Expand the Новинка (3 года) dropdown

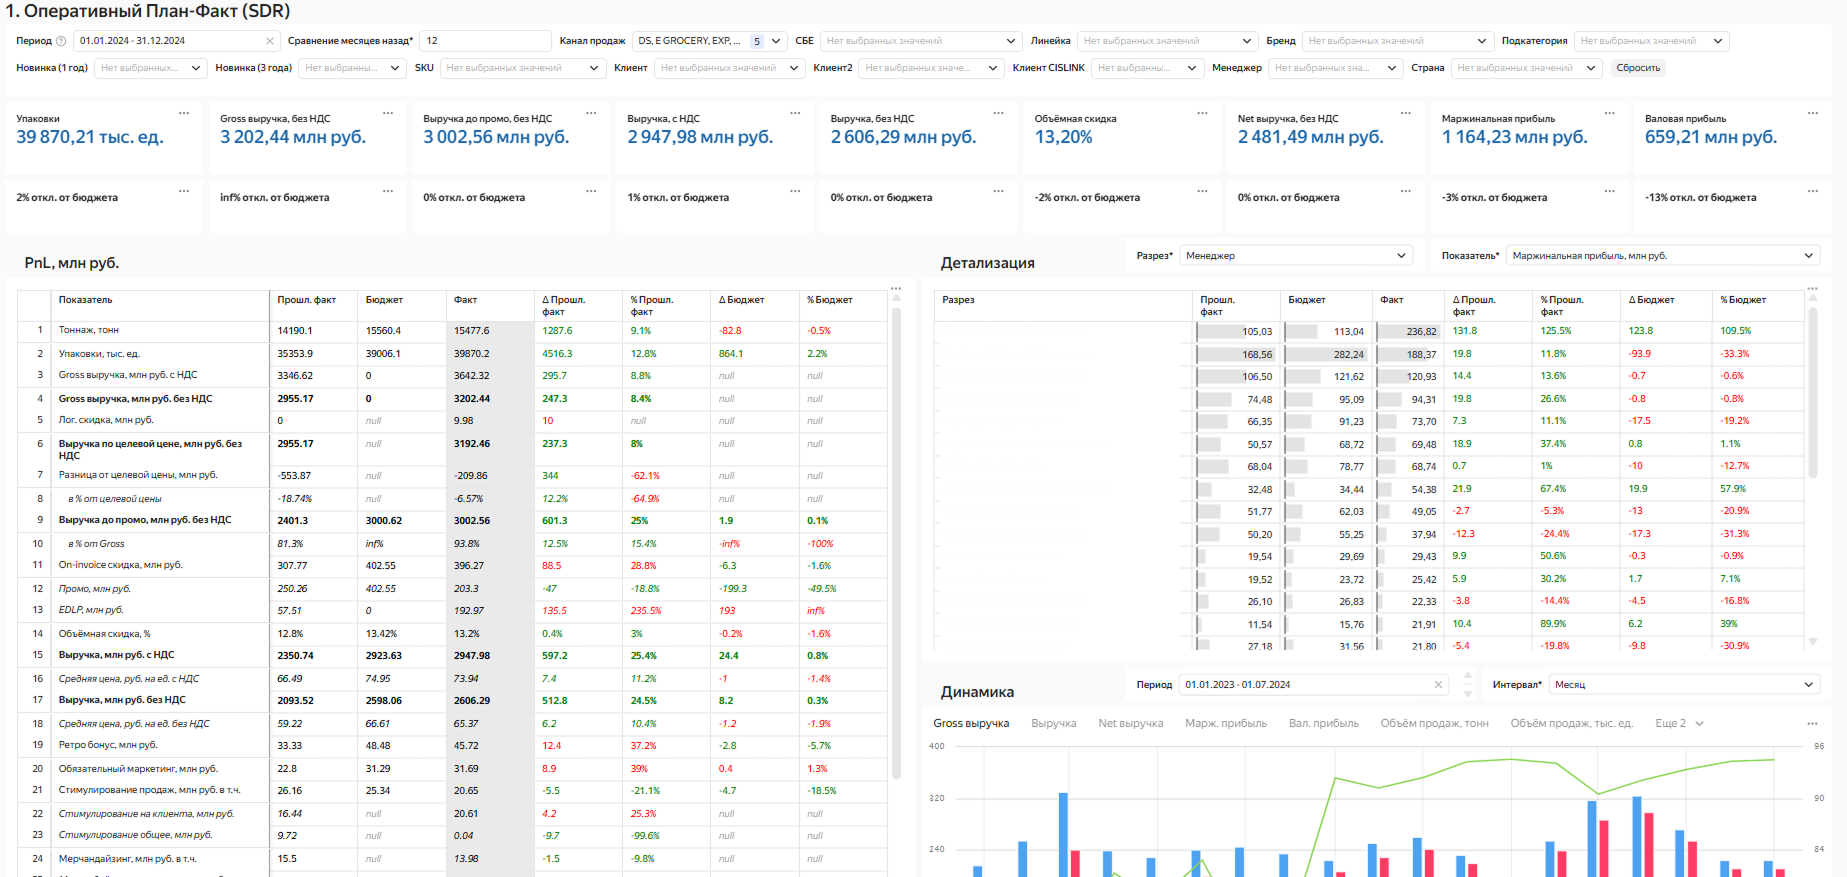click(352, 68)
